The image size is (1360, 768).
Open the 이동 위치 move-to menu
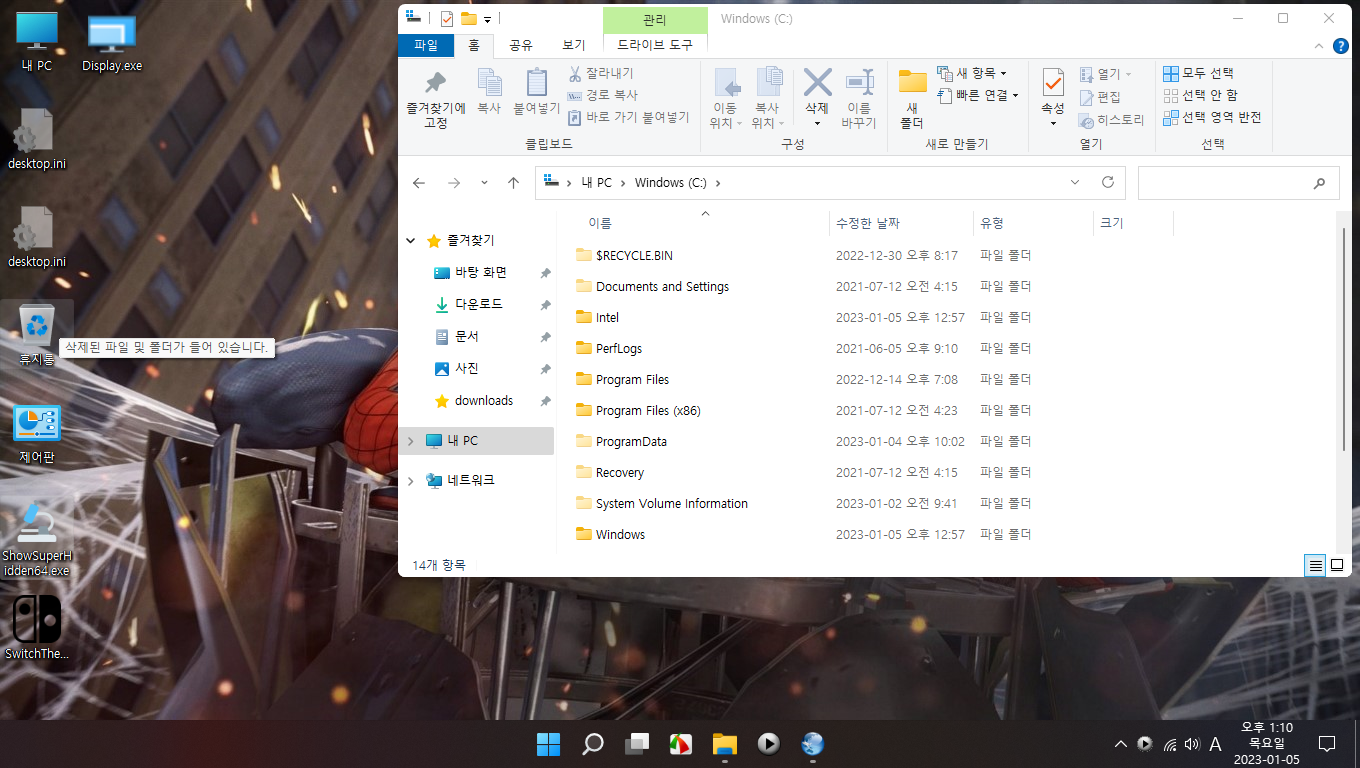725,98
